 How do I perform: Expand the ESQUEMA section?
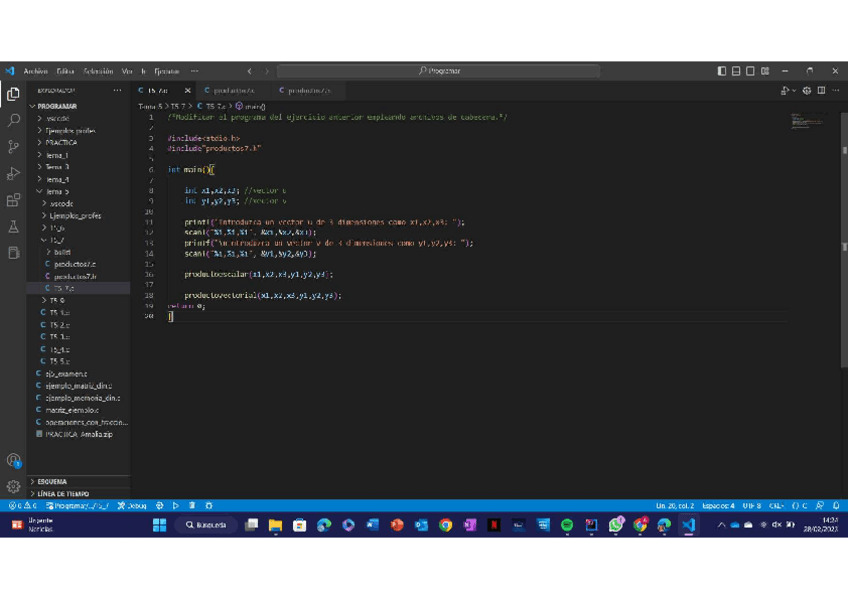(x=52, y=481)
